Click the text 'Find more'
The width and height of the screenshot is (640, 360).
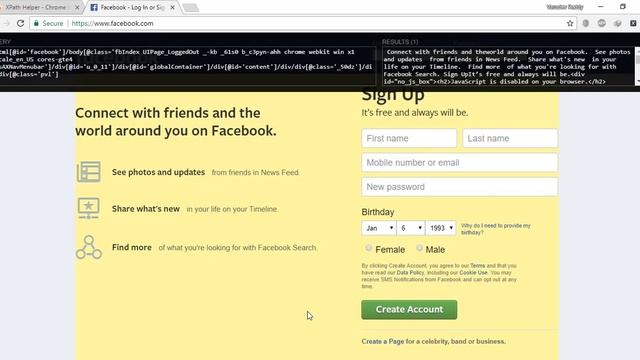click(x=131, y=247)
